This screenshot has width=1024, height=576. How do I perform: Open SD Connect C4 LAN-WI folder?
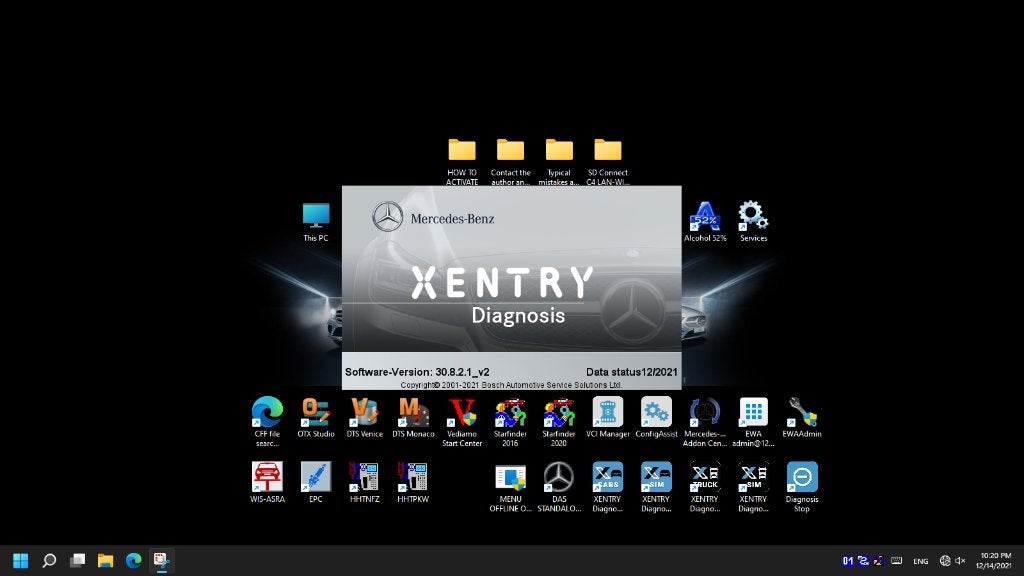click(x=607, y=162)
